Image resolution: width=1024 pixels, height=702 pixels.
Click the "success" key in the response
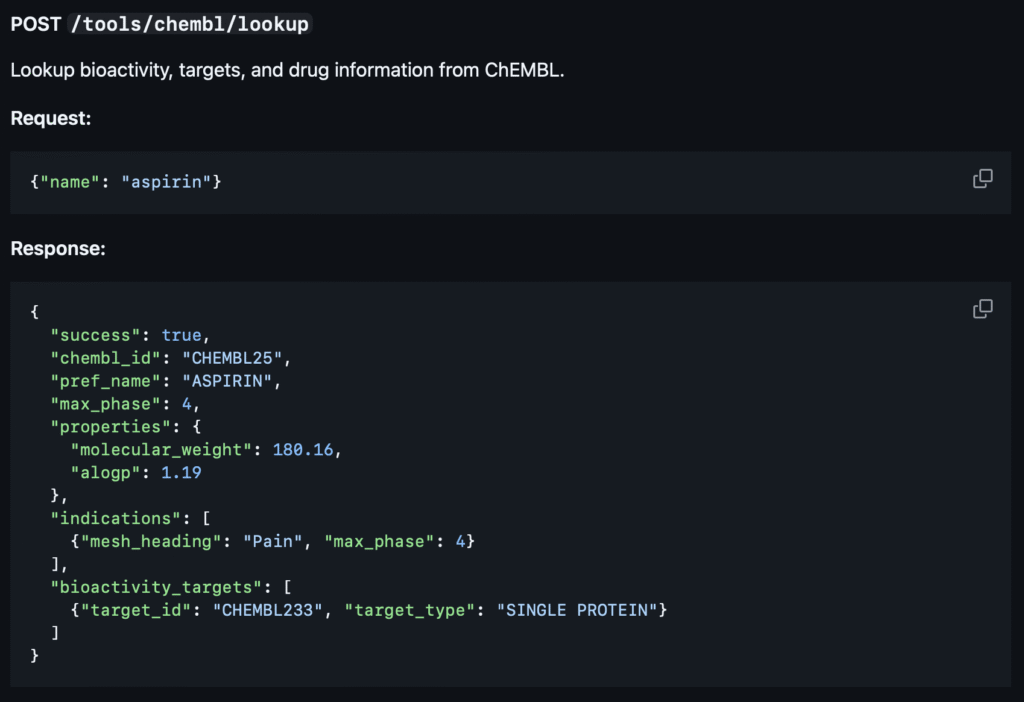[x=96, y=335]
